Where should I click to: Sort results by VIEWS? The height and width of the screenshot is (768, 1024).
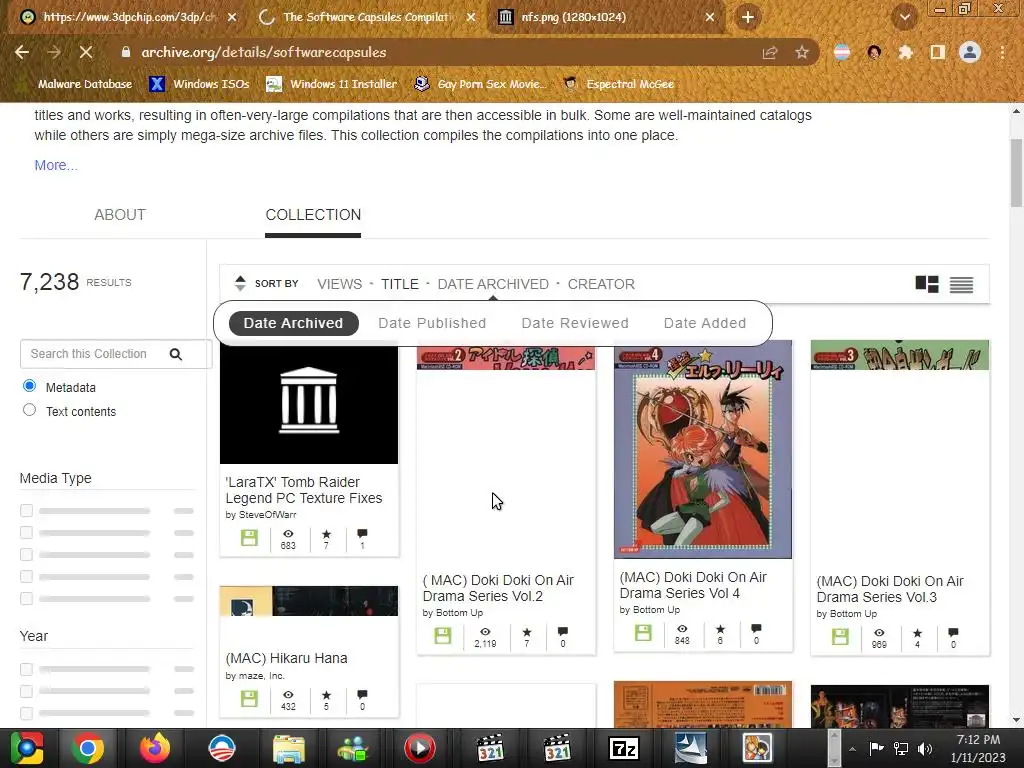[x=340, y=284]
